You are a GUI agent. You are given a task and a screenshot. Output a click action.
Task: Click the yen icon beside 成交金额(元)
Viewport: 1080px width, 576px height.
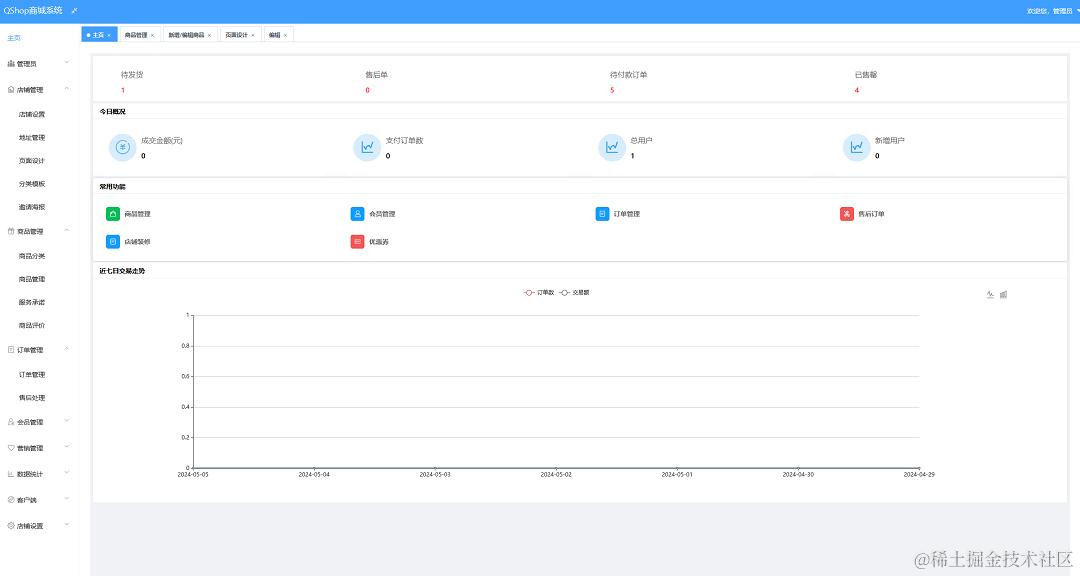point(123,147)
